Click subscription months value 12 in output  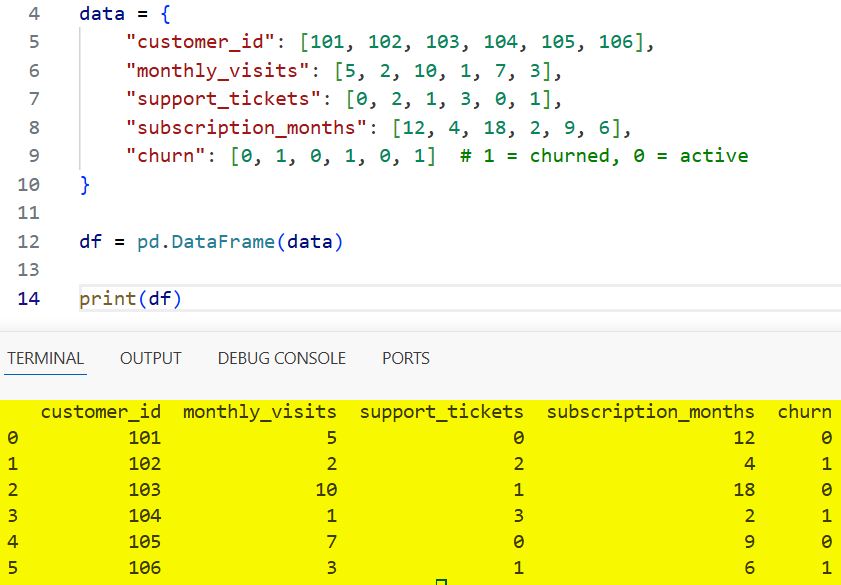click(744, 438)
